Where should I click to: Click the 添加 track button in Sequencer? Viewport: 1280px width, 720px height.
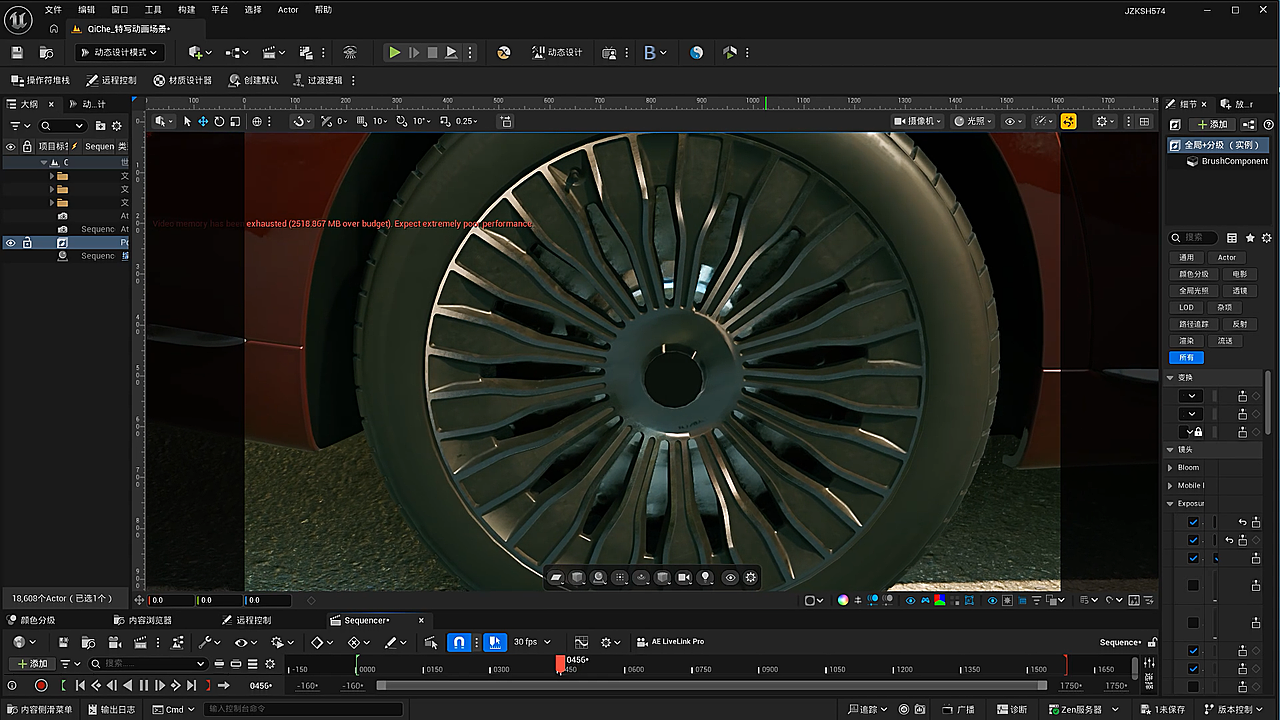[31, 663]
